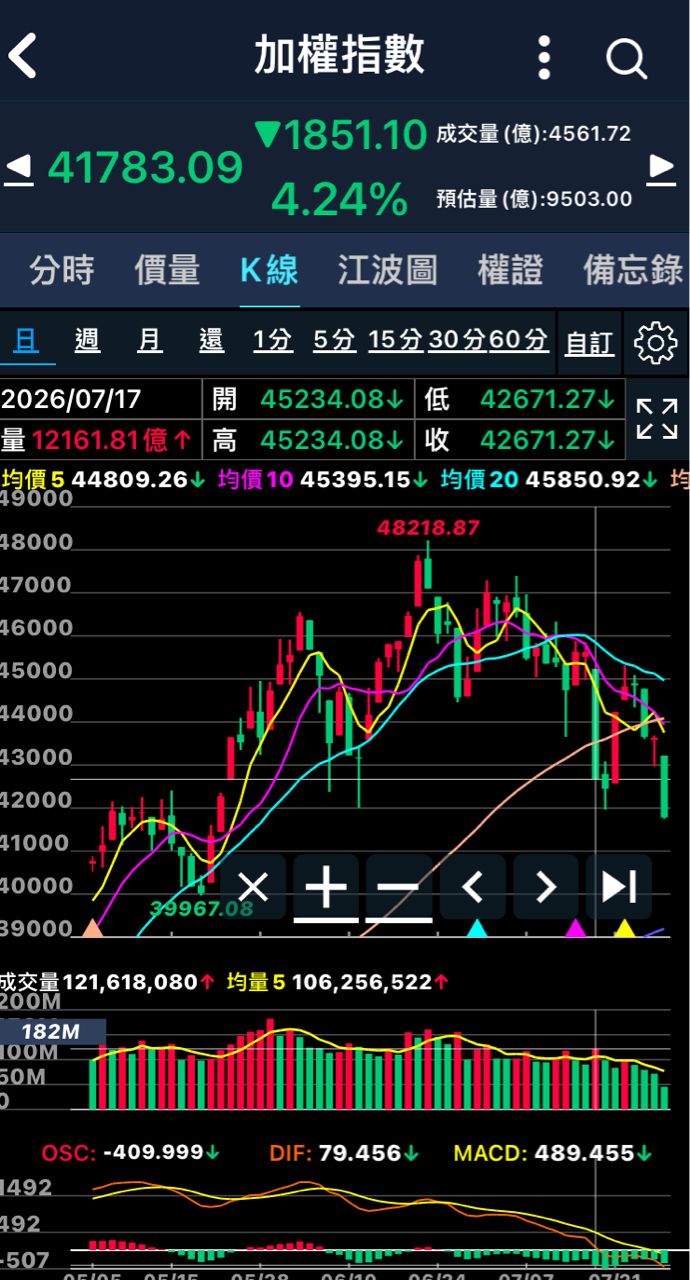Expand chart to fullscreen
The height and width of the screenshot is (1280, 690).
click(x=657, y=419)
